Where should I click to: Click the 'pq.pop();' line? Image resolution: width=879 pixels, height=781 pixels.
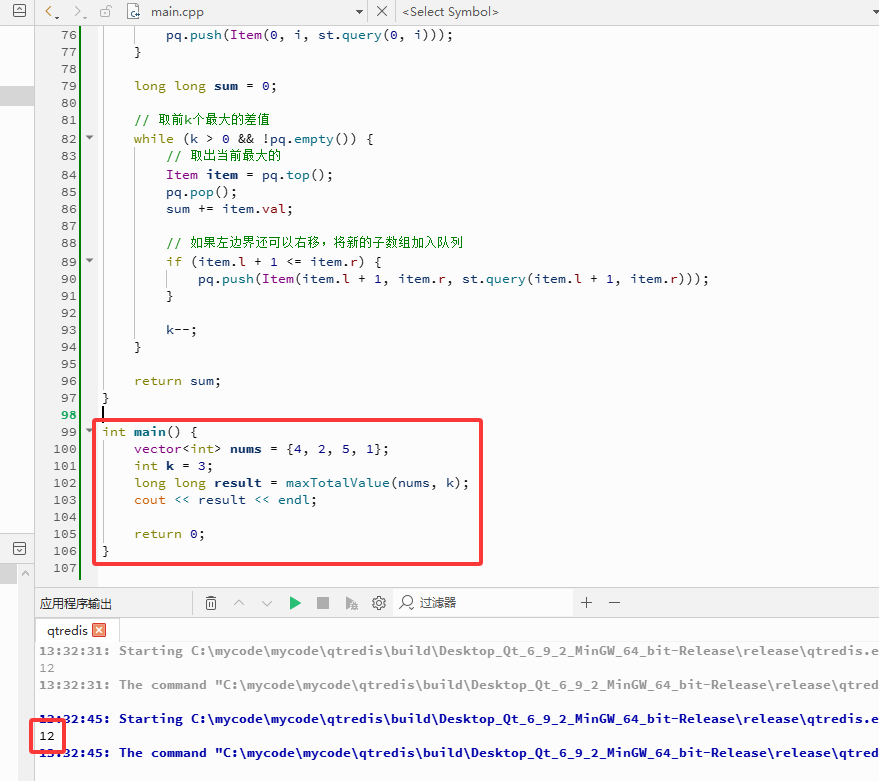201,193
